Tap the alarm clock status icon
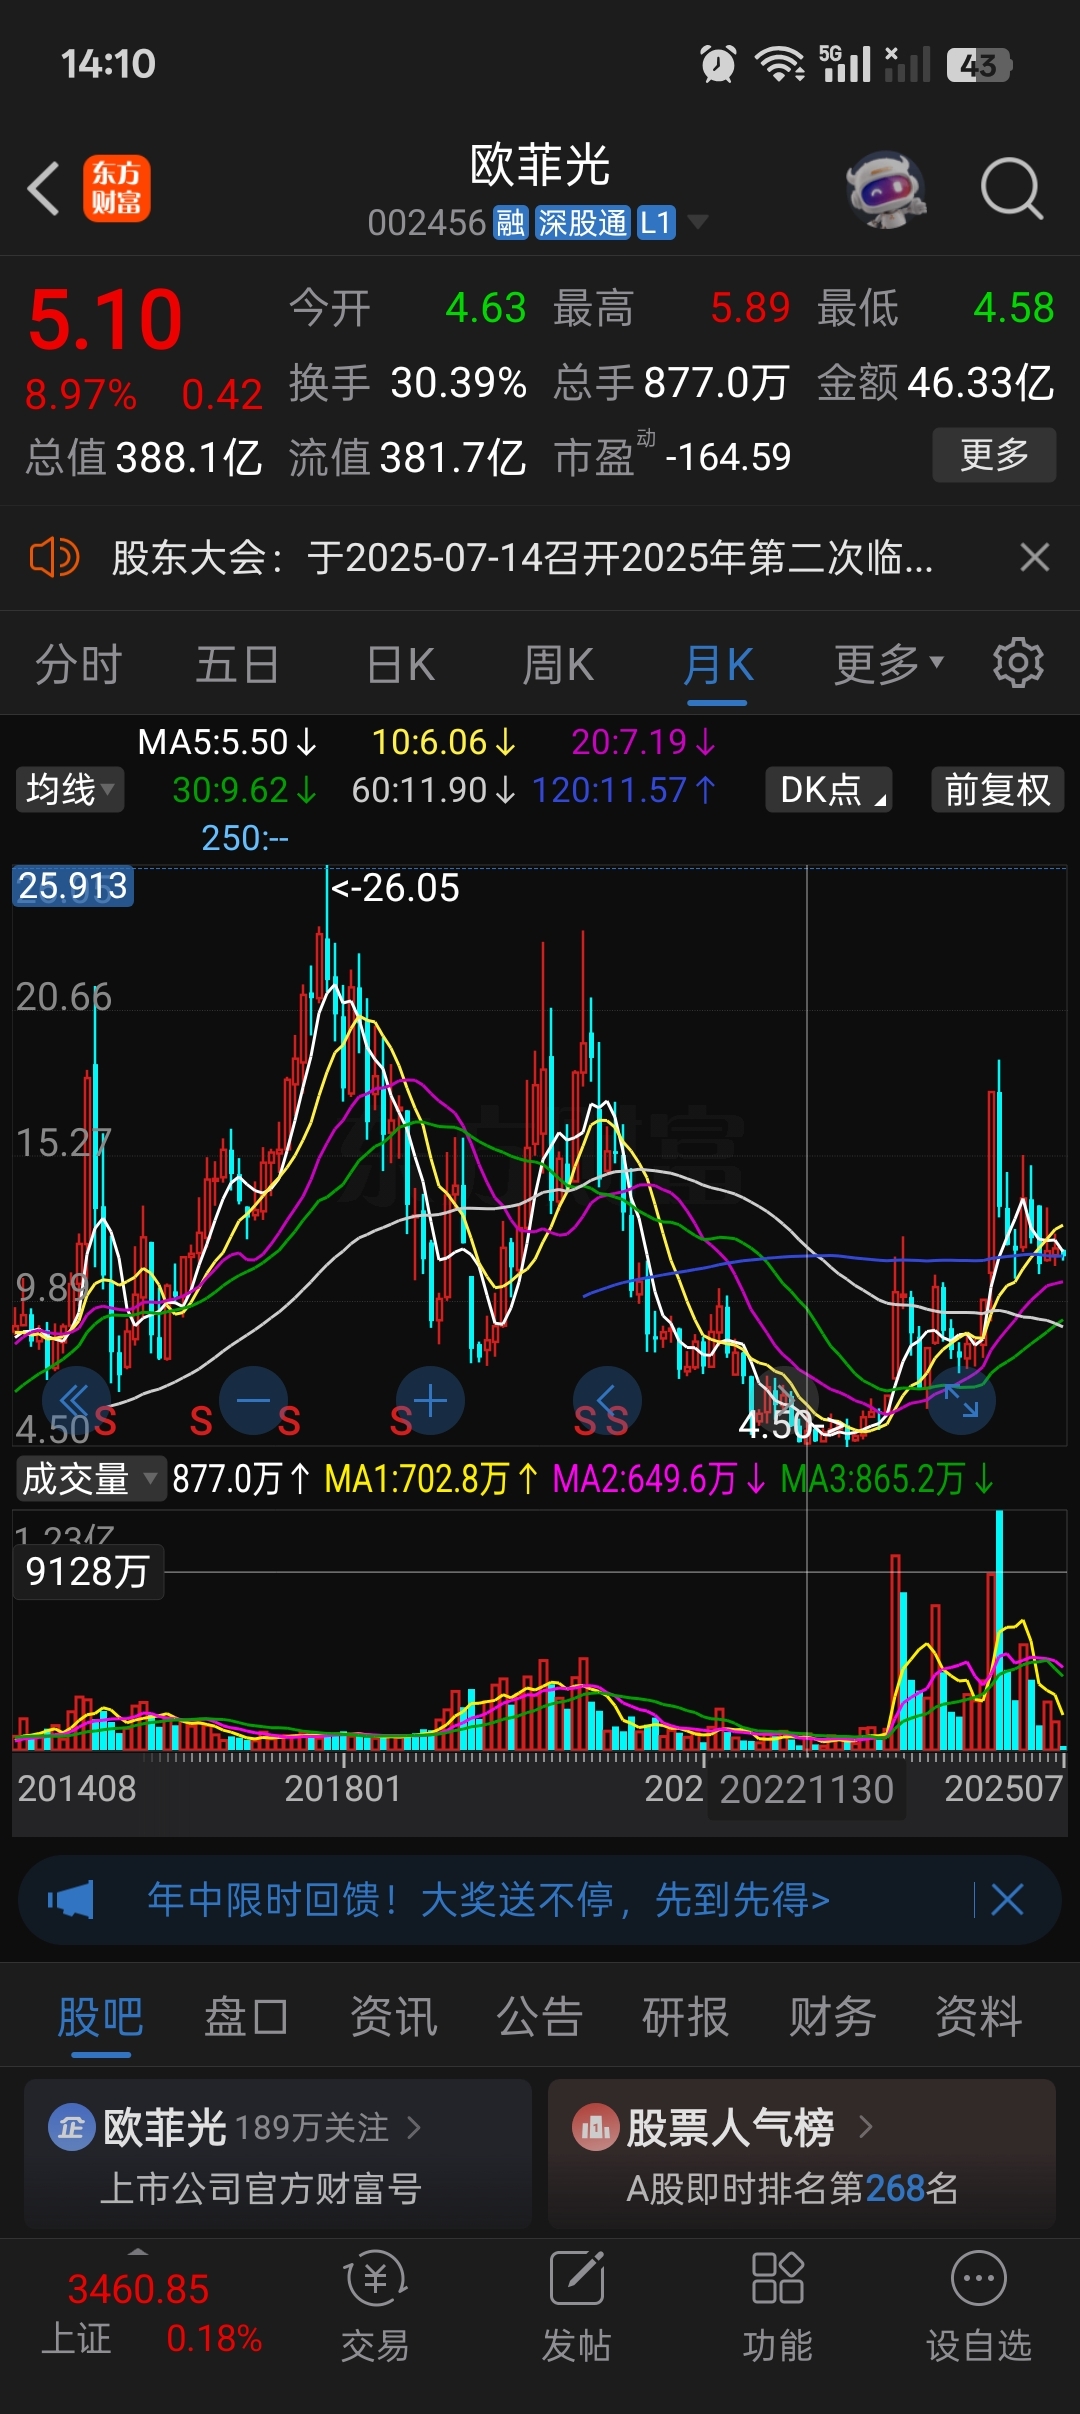Viewport: 1080px width, 2414px height. pos(718,64)
